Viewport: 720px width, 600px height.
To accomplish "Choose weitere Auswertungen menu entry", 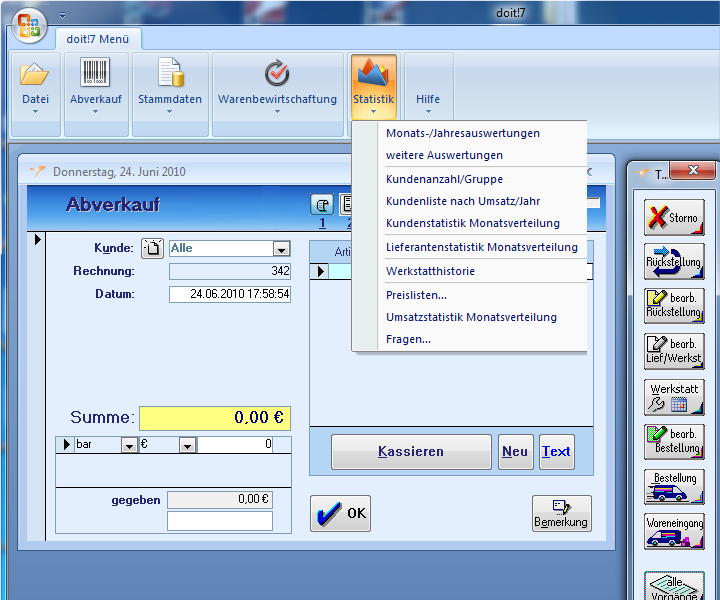I will coord(444,155).
